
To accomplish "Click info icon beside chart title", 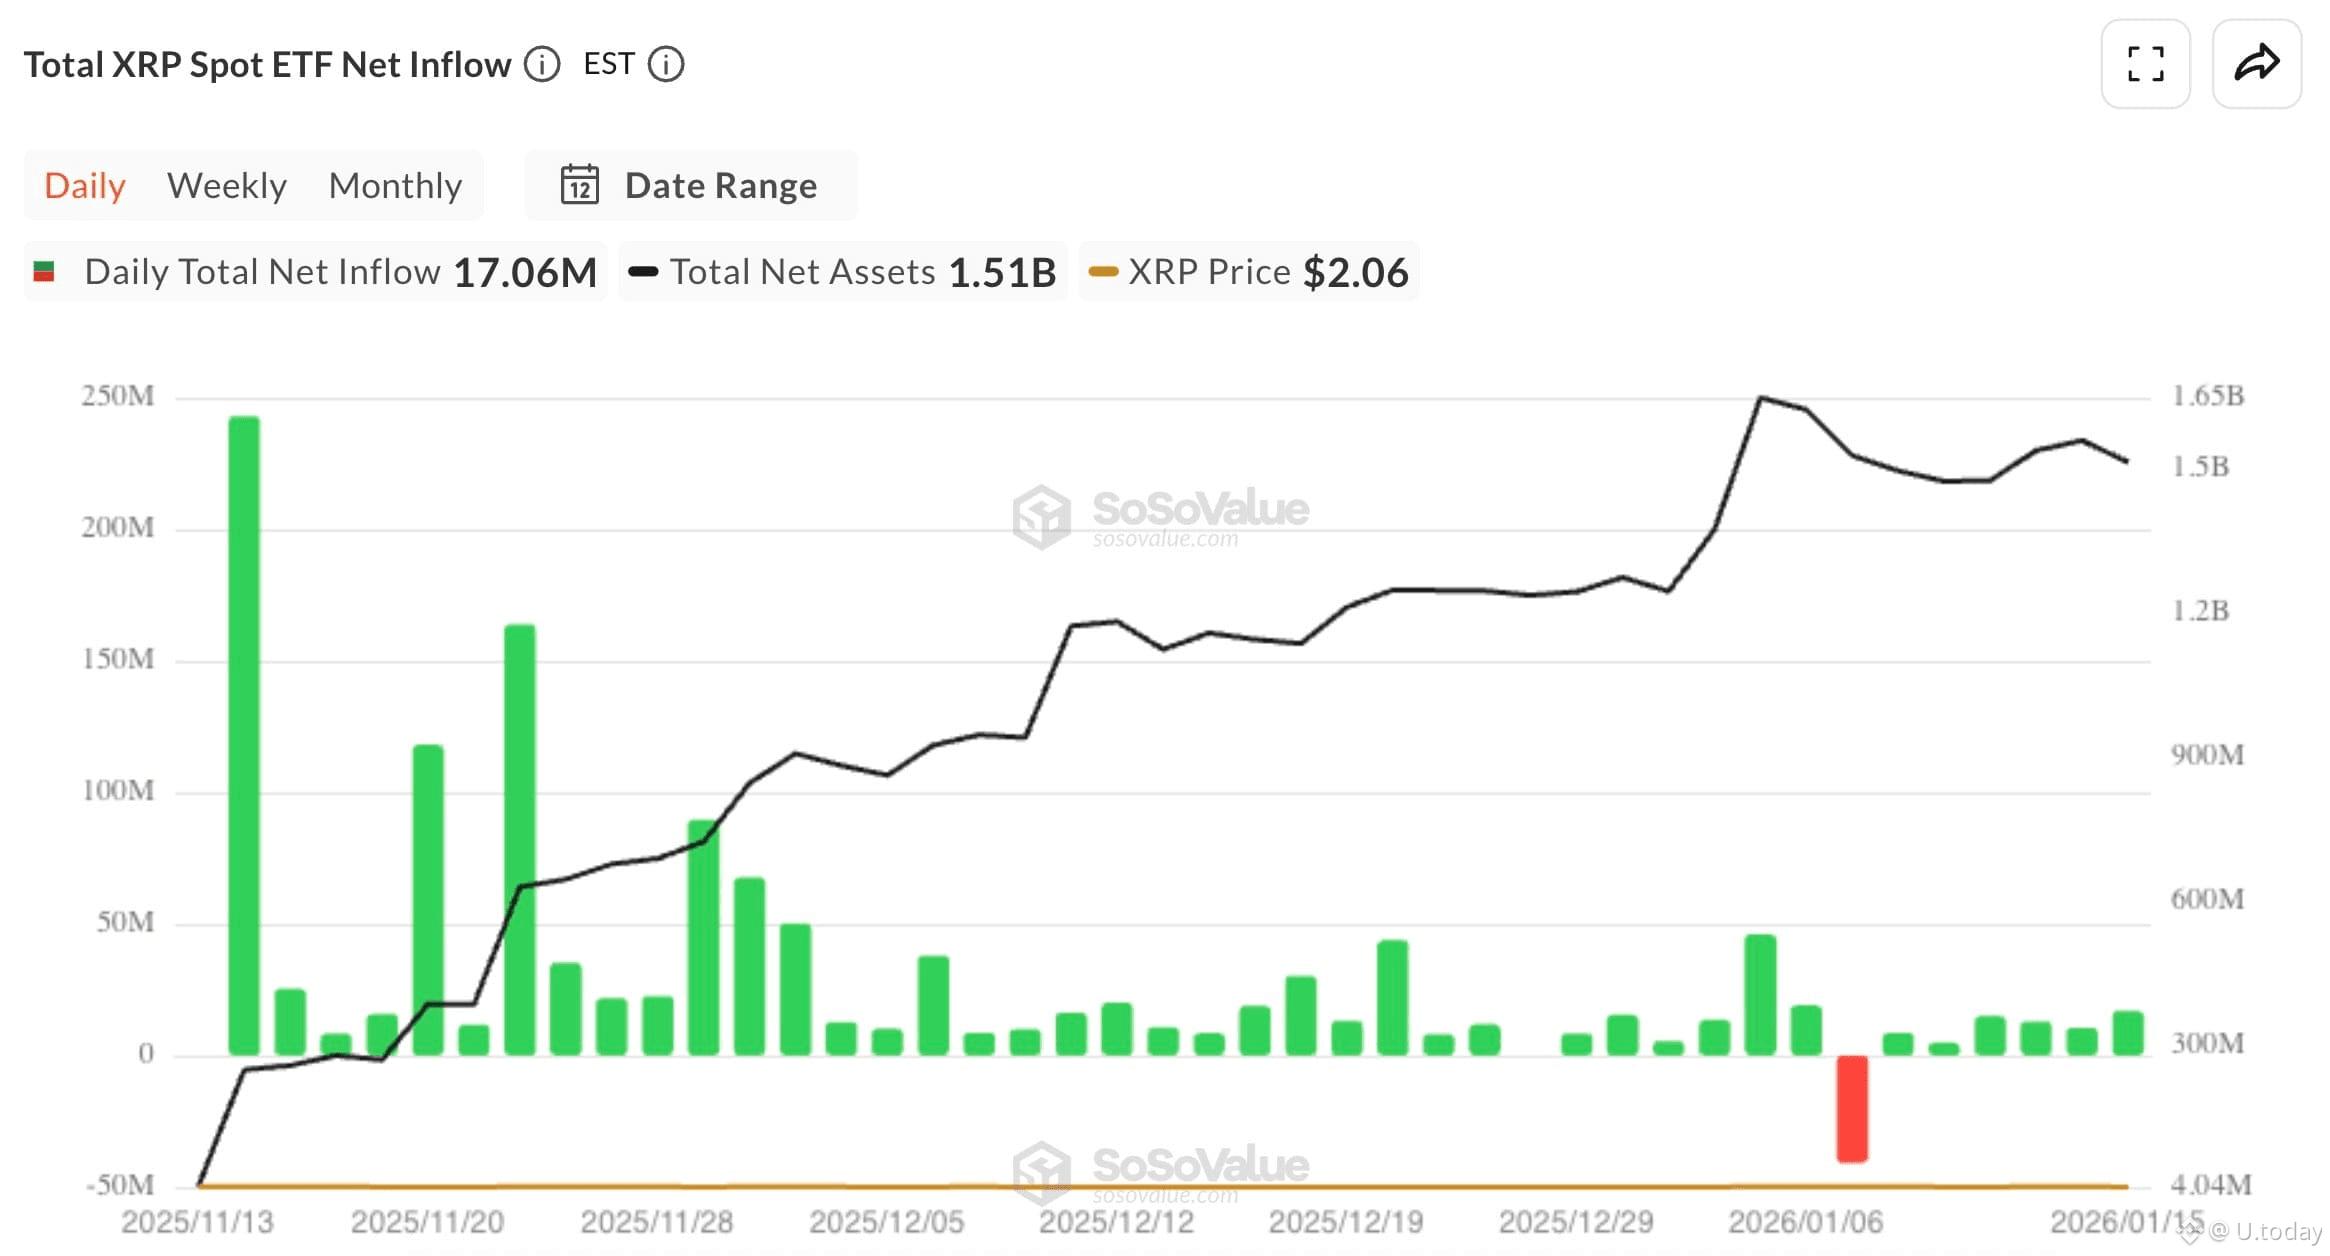I will (542, 65).
